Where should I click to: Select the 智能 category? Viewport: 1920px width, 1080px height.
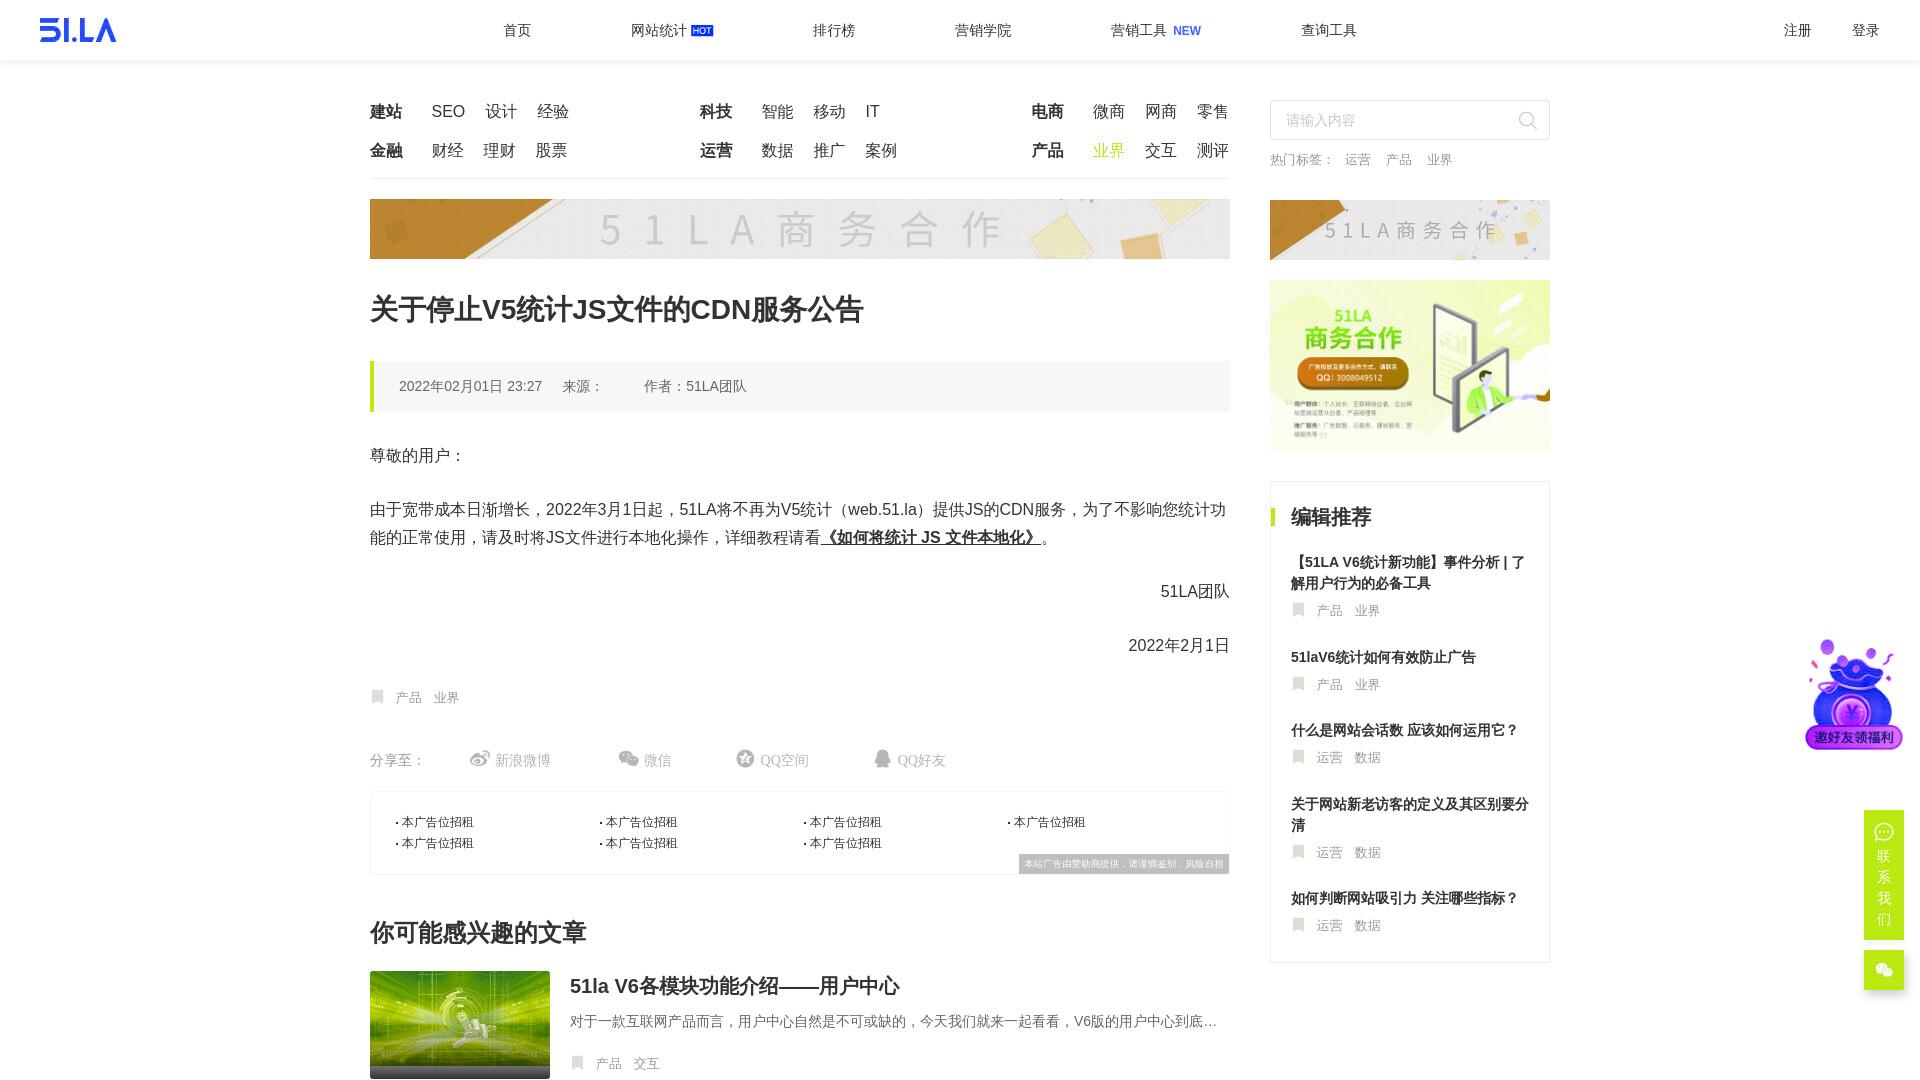[x=777, y=112]
